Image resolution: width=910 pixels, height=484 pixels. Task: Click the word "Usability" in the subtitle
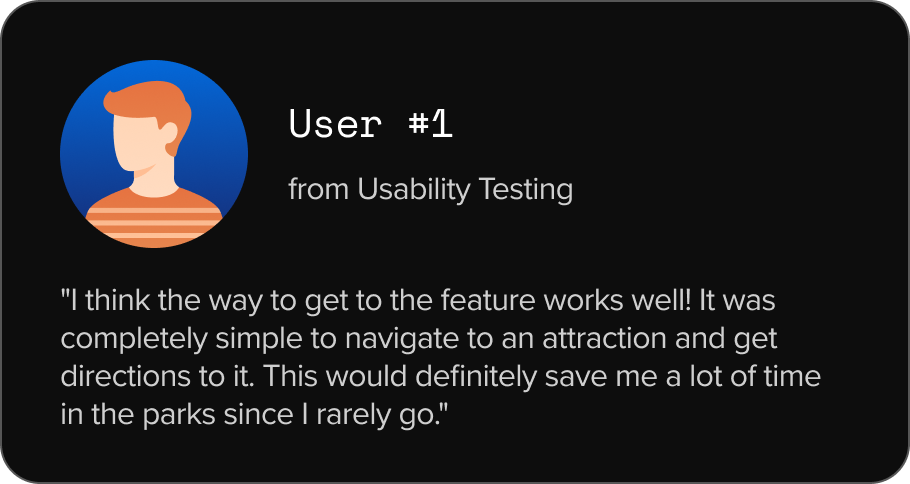click(414, 190)
